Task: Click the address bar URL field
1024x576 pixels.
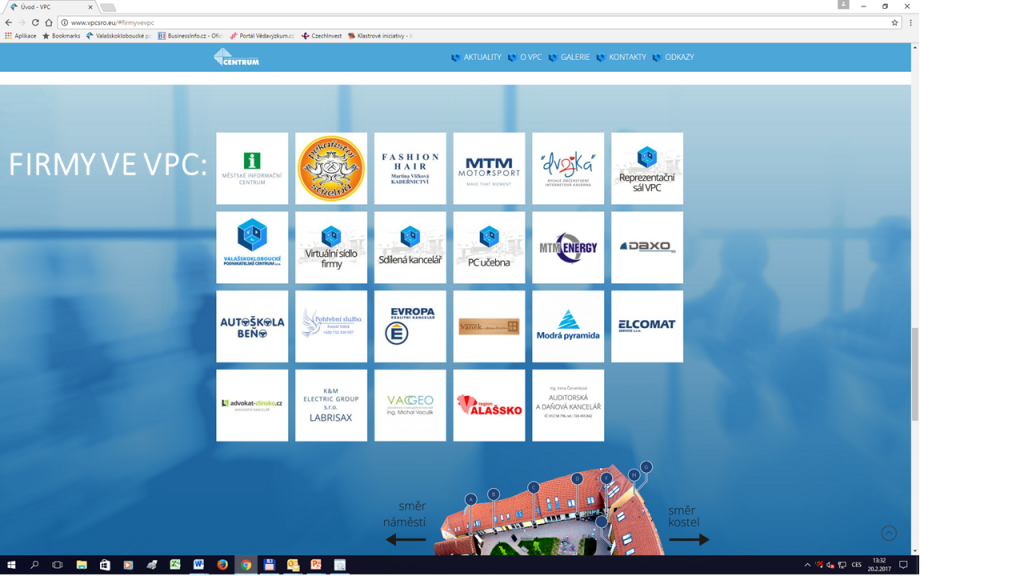Action: click(477, 22)
